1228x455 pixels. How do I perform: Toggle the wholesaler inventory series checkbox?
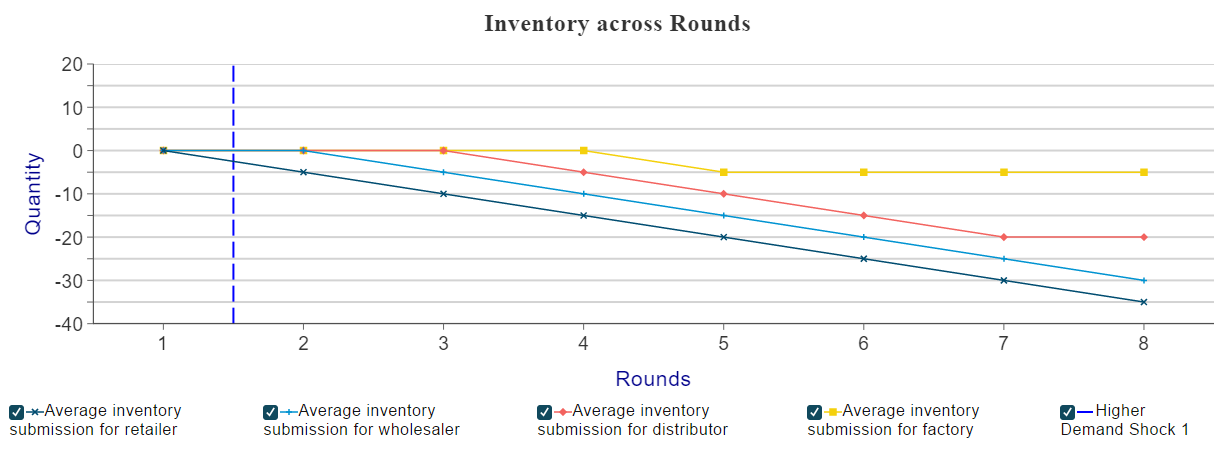point(270,412)
